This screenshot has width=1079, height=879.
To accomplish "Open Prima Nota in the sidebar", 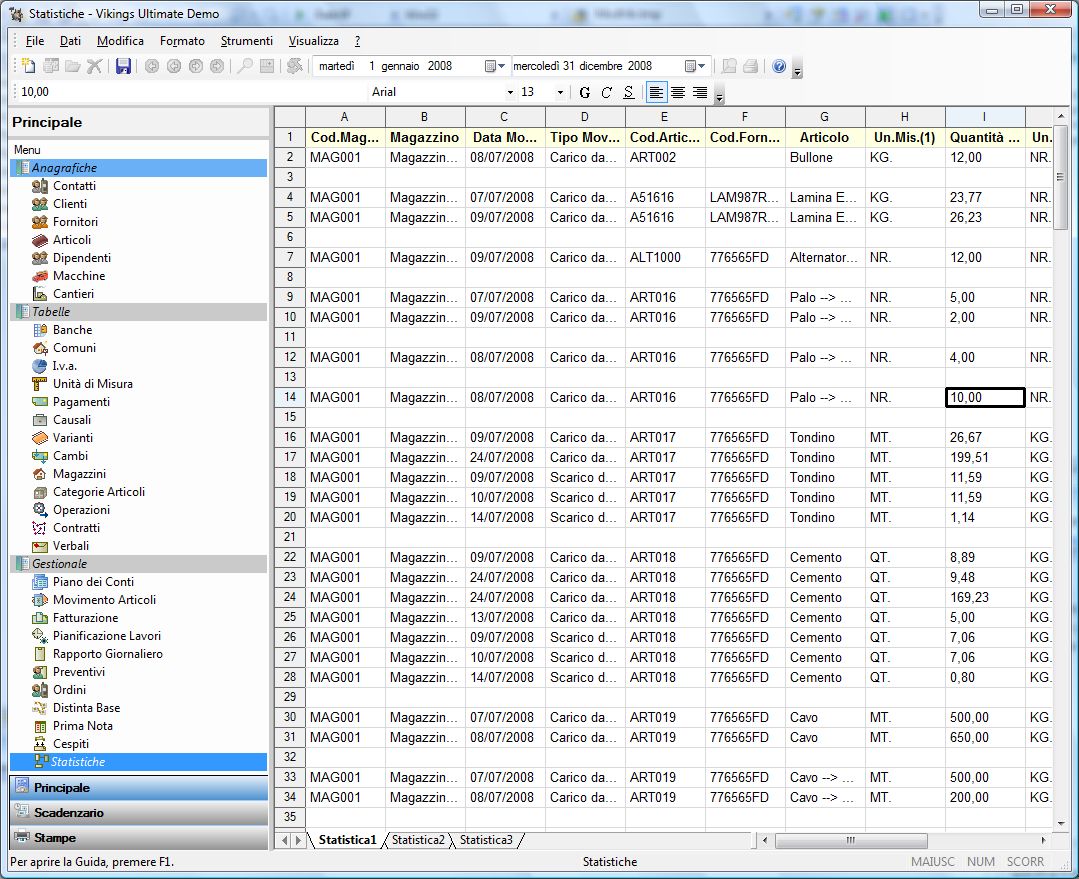I will pyautogui.click(x=83, y=726).
